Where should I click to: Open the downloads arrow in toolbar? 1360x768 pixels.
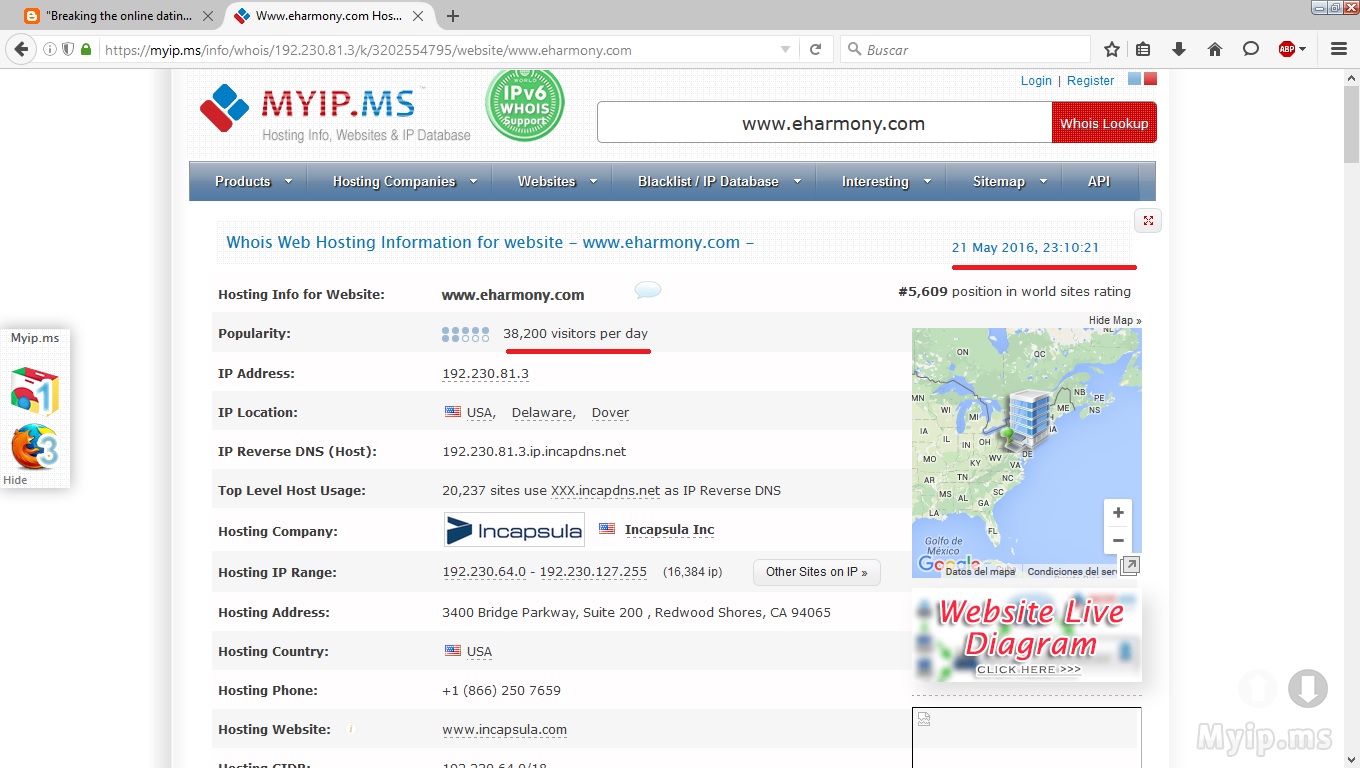(x=1179, y=49)
